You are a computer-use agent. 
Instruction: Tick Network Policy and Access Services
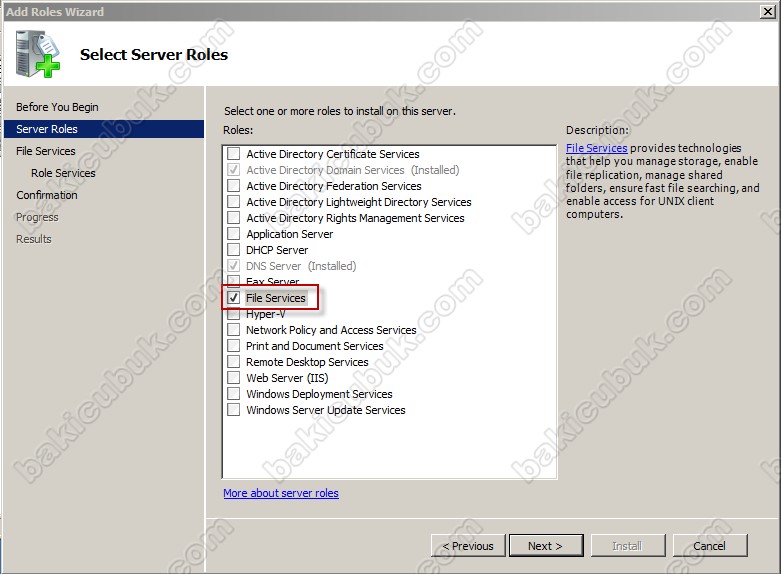tap(233, 329)
